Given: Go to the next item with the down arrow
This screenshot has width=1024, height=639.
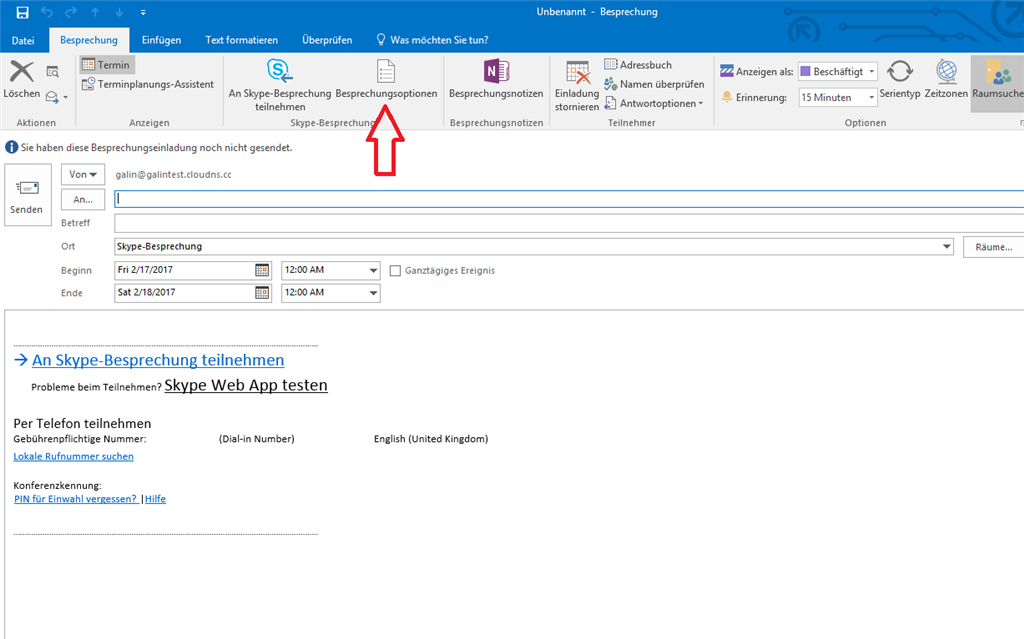Looking at the screenshot, I should pos(119,12).
